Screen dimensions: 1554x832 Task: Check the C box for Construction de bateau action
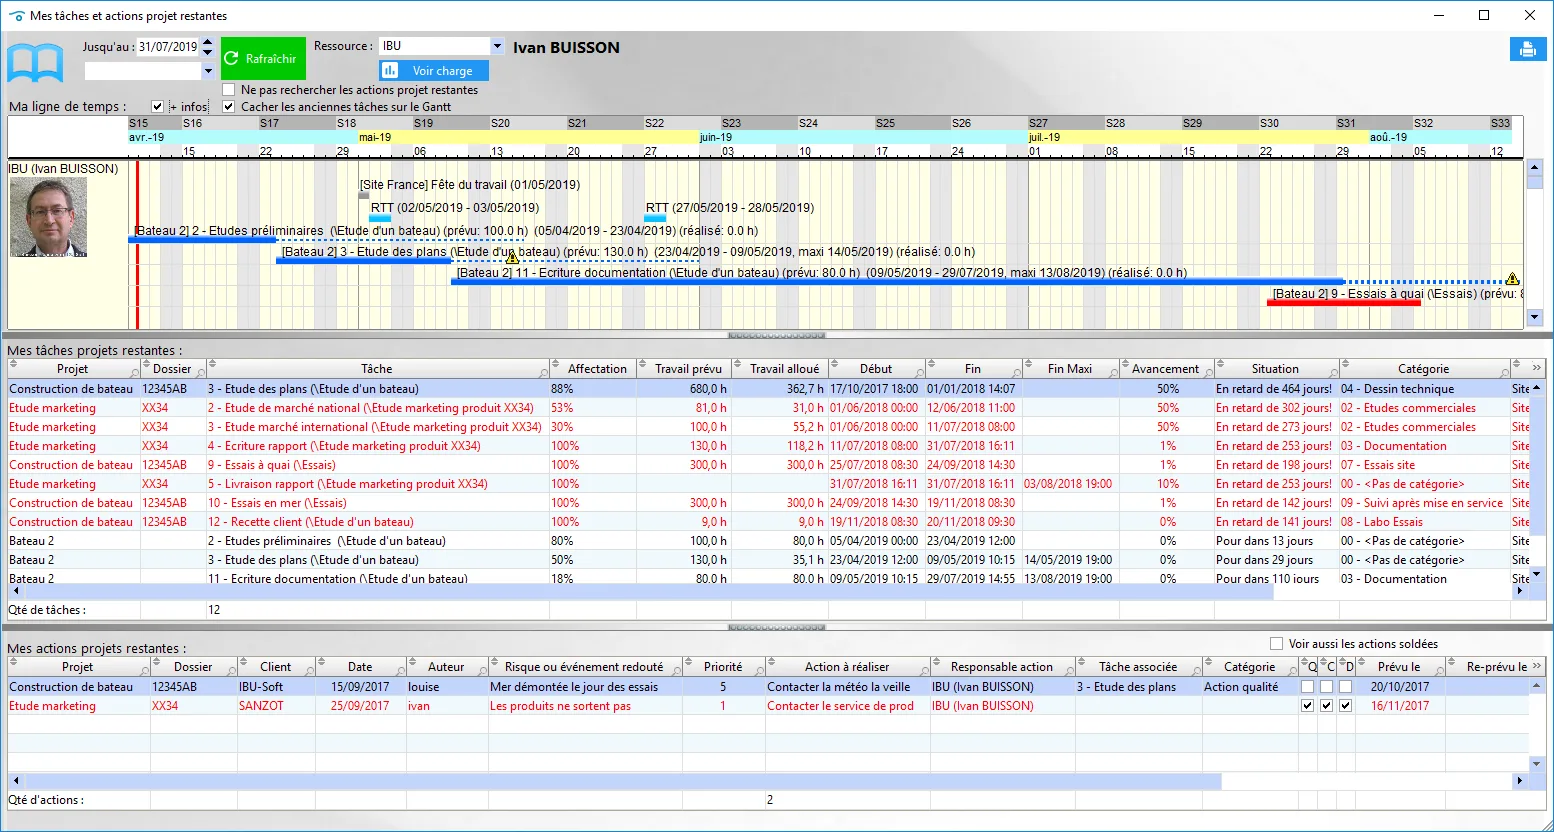[1326, 687]
